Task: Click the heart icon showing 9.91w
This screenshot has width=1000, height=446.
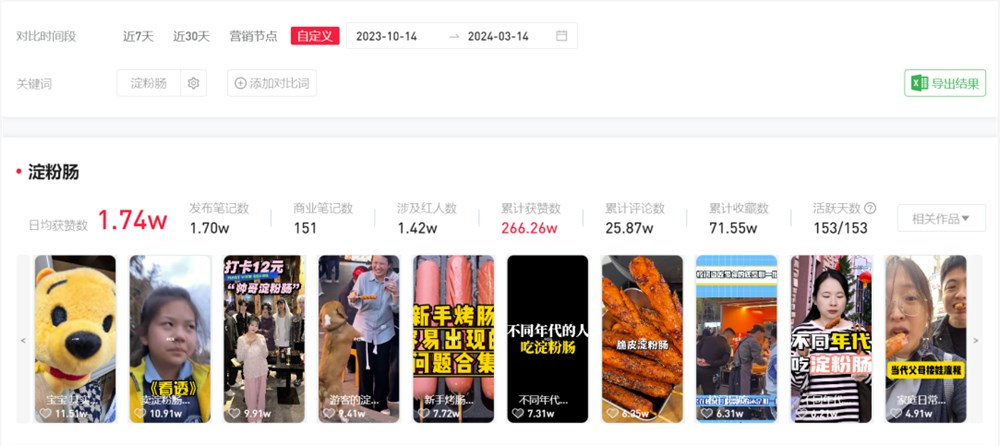Action: point(234,413)
